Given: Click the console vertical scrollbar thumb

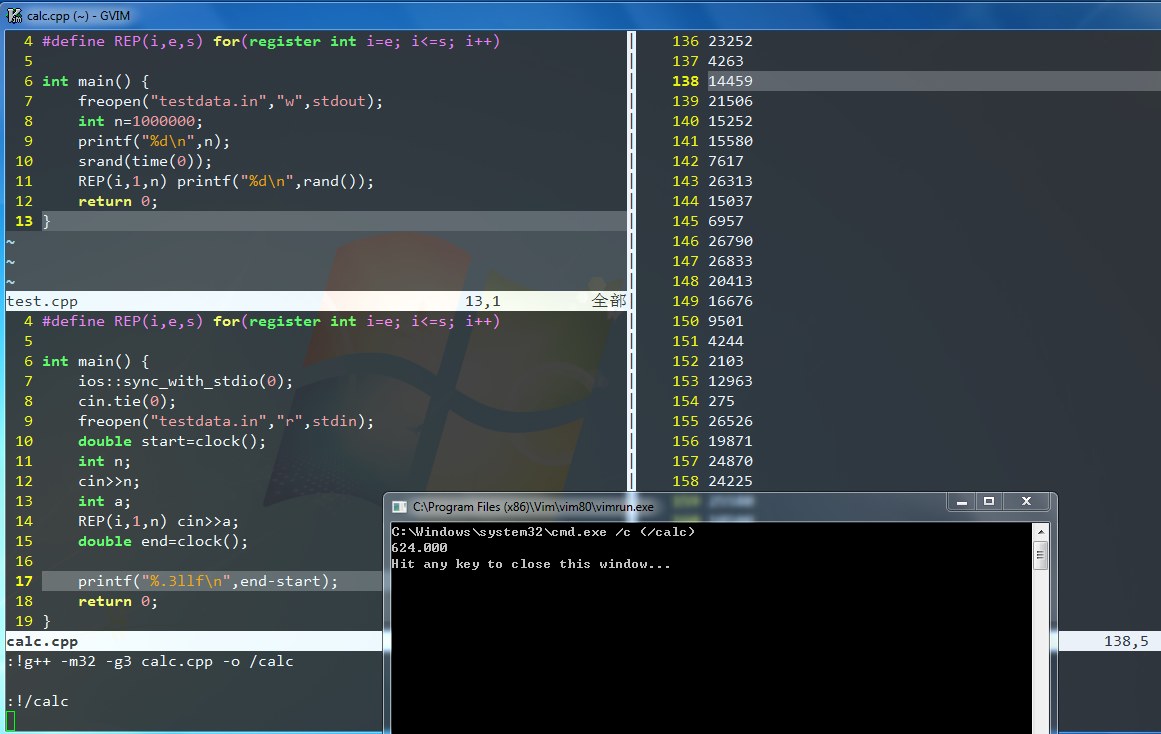Looking at the screenshot, I should pyautogui.click(x=1040, y=555).
